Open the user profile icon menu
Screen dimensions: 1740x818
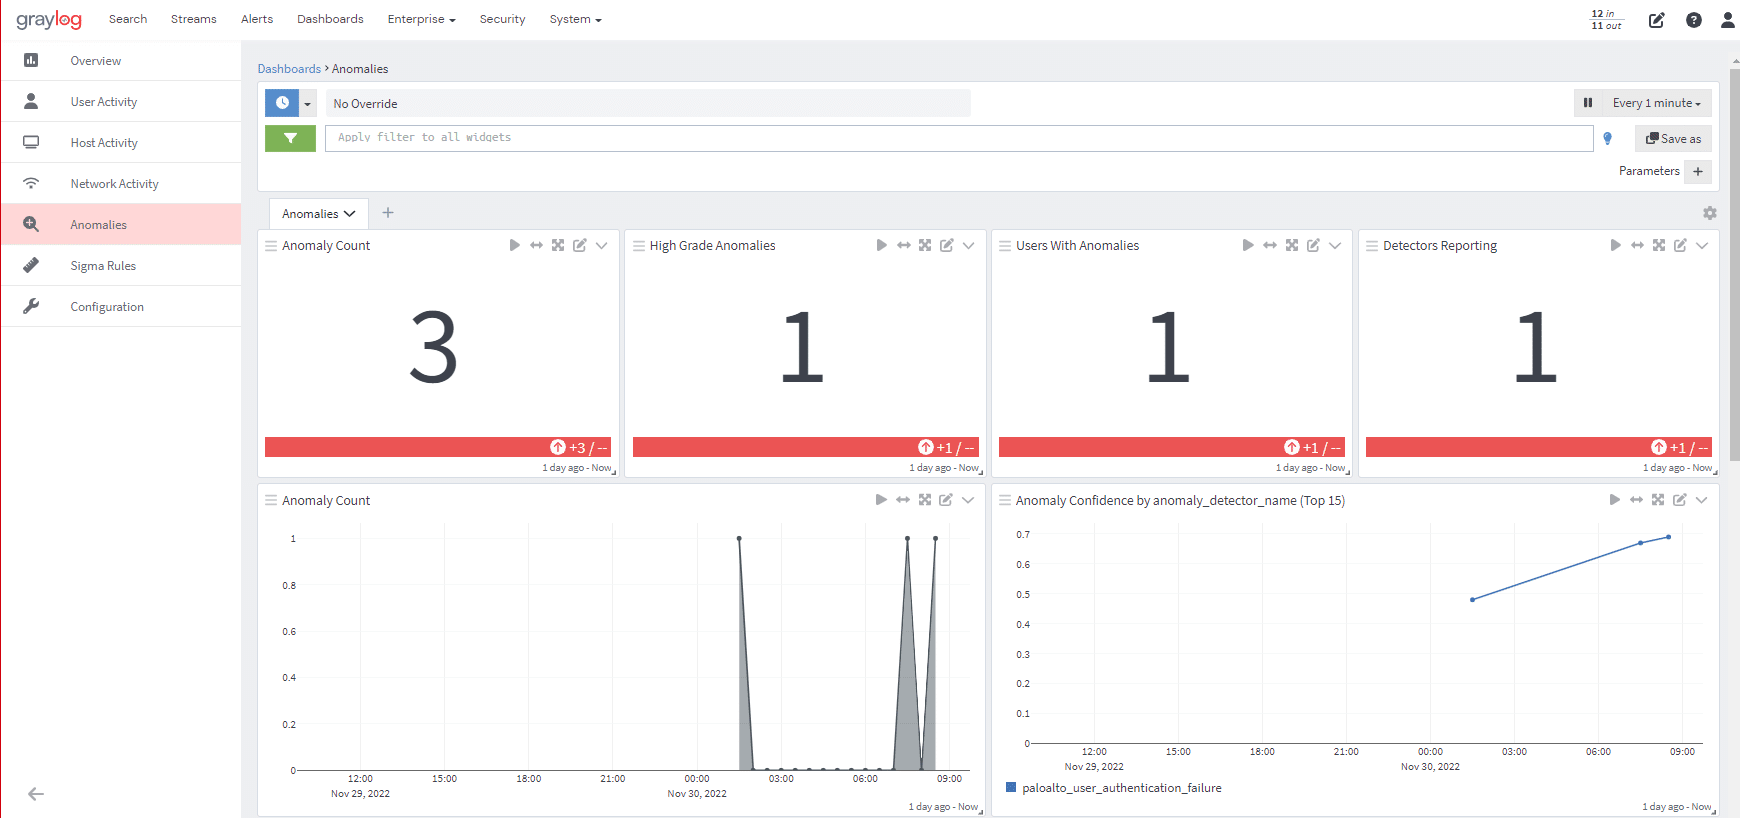(x=1727, y=20)
